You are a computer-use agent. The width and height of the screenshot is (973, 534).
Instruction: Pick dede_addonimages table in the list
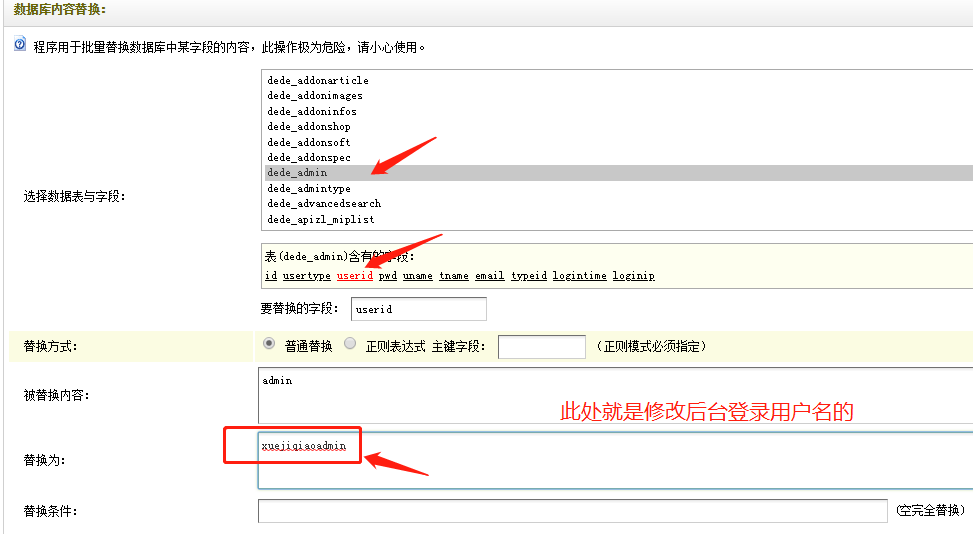click(x=315, y=96)
